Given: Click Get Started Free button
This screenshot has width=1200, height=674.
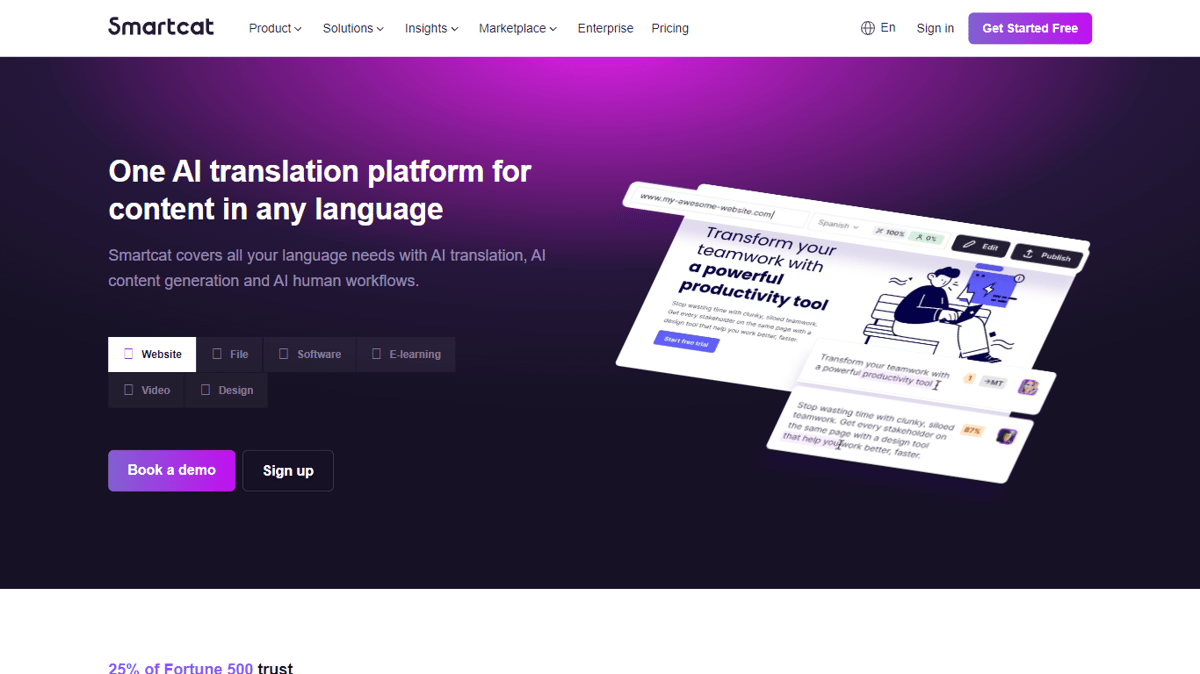Looking at the screenshot, I should (x=1030, y=28).
